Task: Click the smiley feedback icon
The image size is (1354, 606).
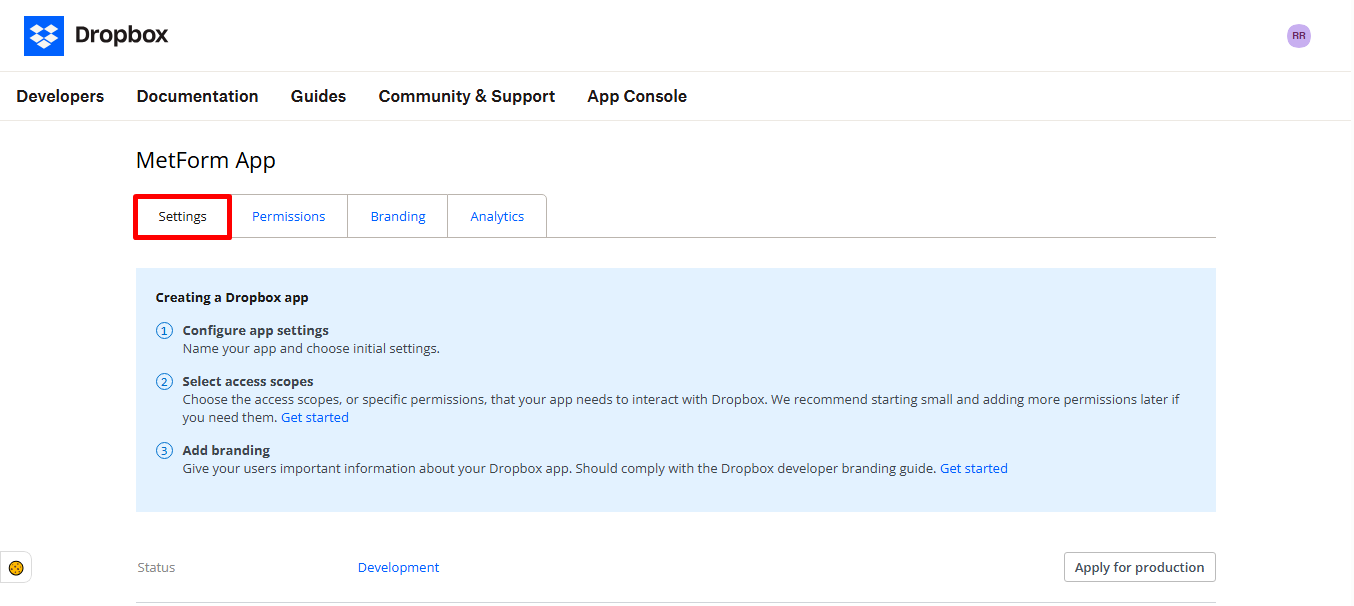Action: [x=16, y=567]
